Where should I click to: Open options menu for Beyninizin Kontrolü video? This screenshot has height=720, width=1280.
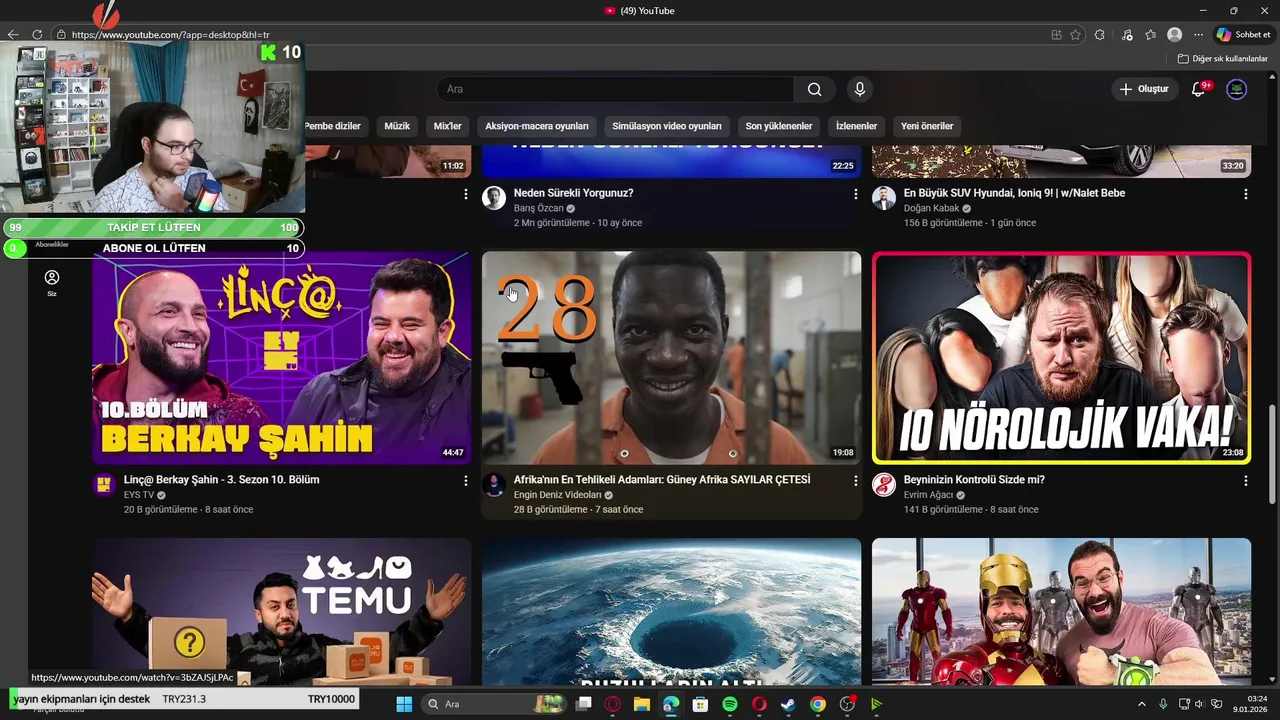(1245, 481)
